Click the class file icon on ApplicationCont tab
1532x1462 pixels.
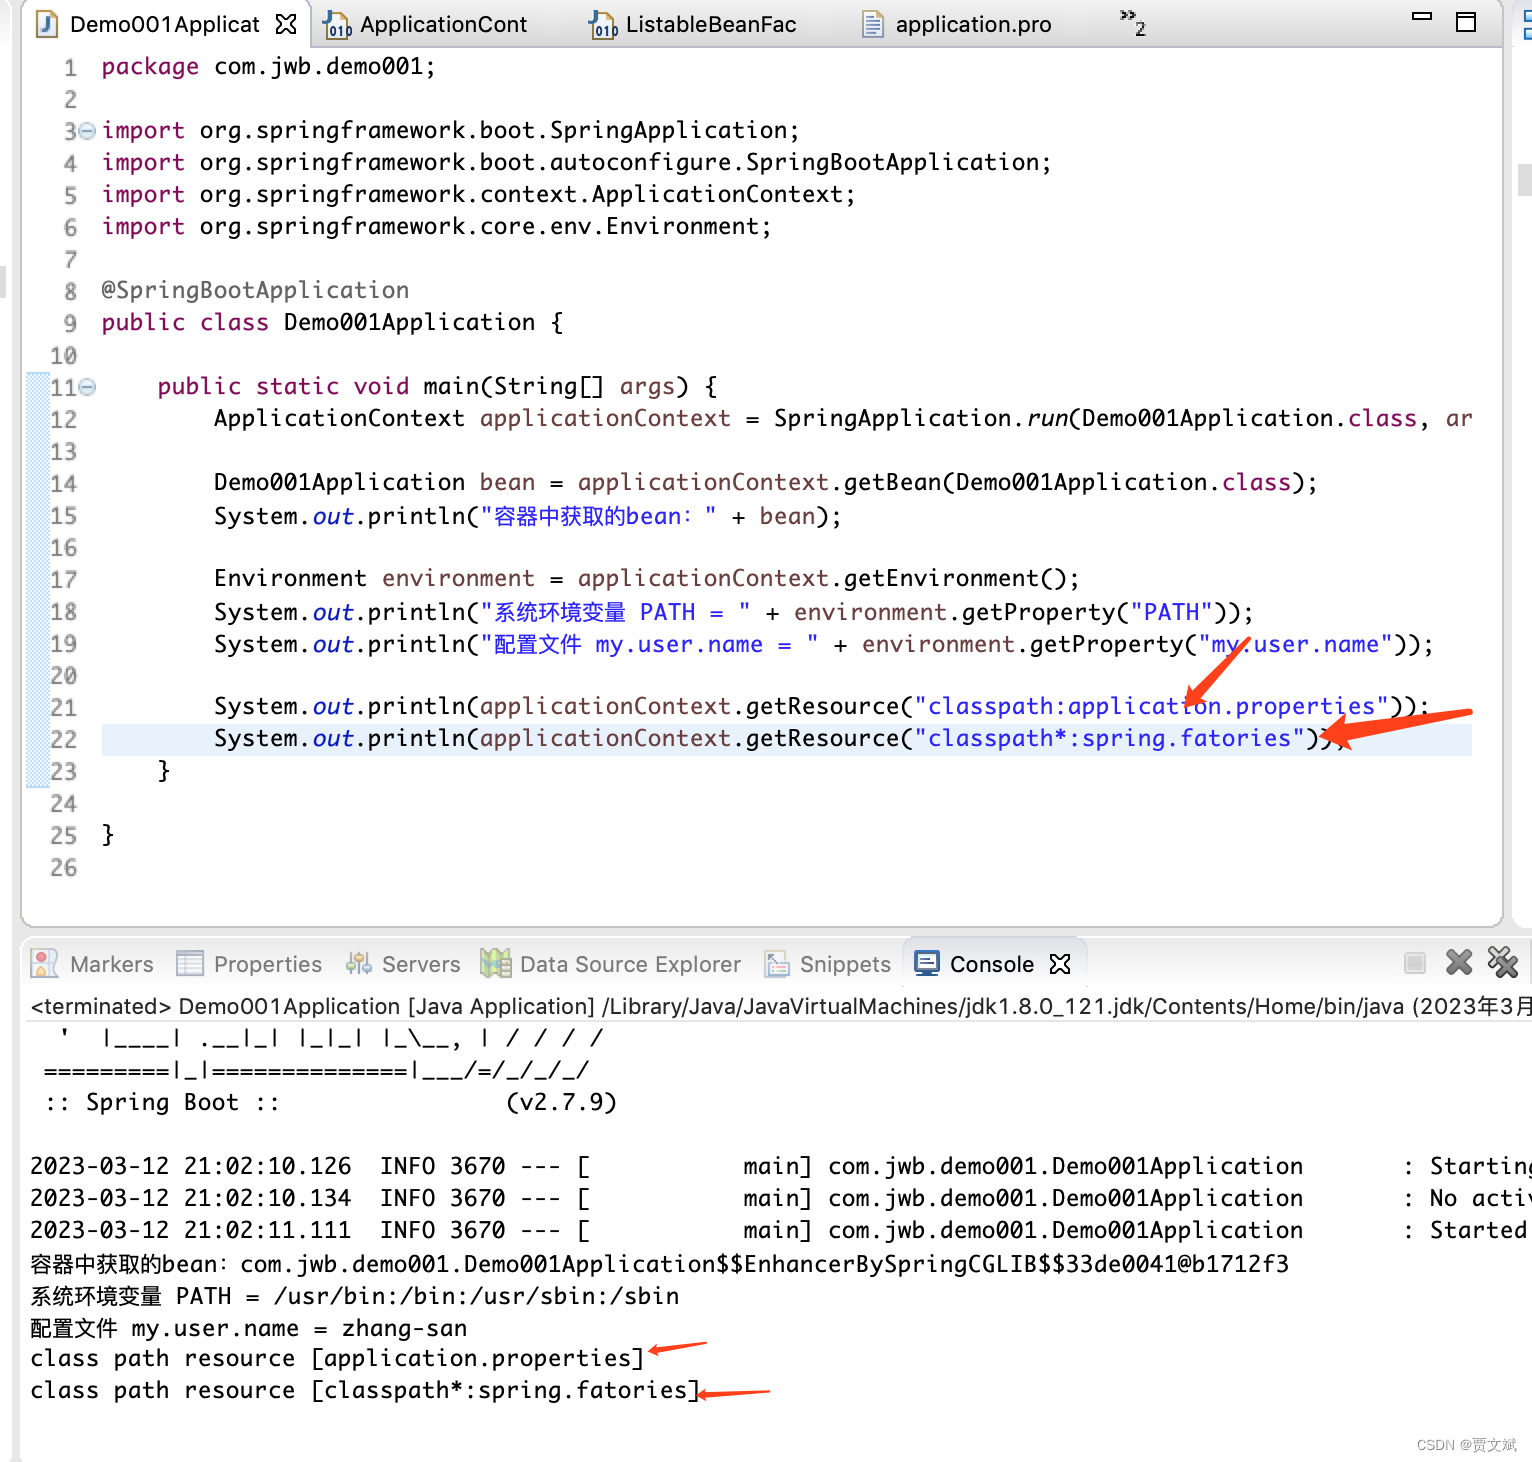337,25
